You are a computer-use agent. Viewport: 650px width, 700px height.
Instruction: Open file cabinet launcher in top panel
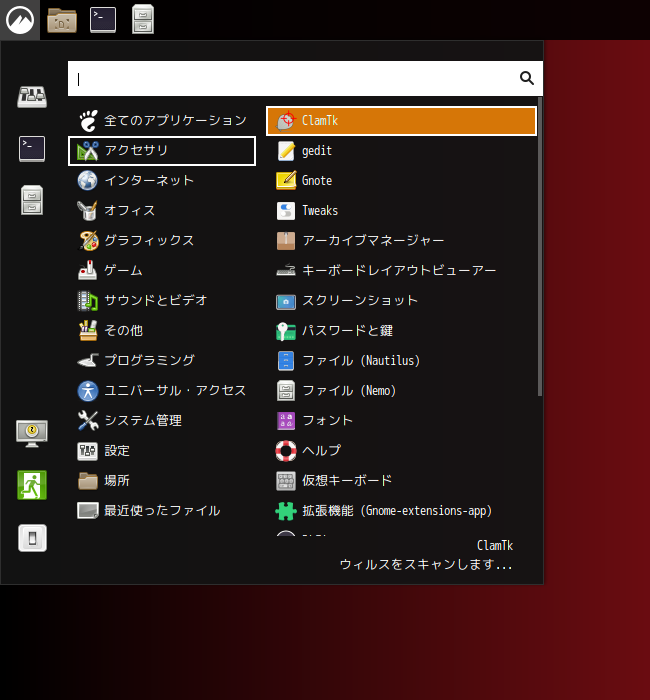click(143, 20)
